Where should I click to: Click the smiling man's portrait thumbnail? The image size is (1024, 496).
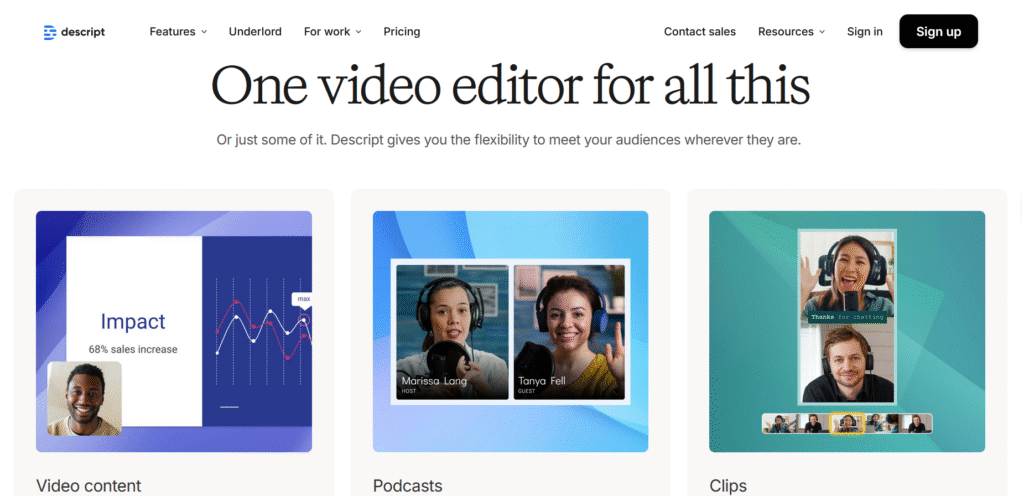[85, 398]
